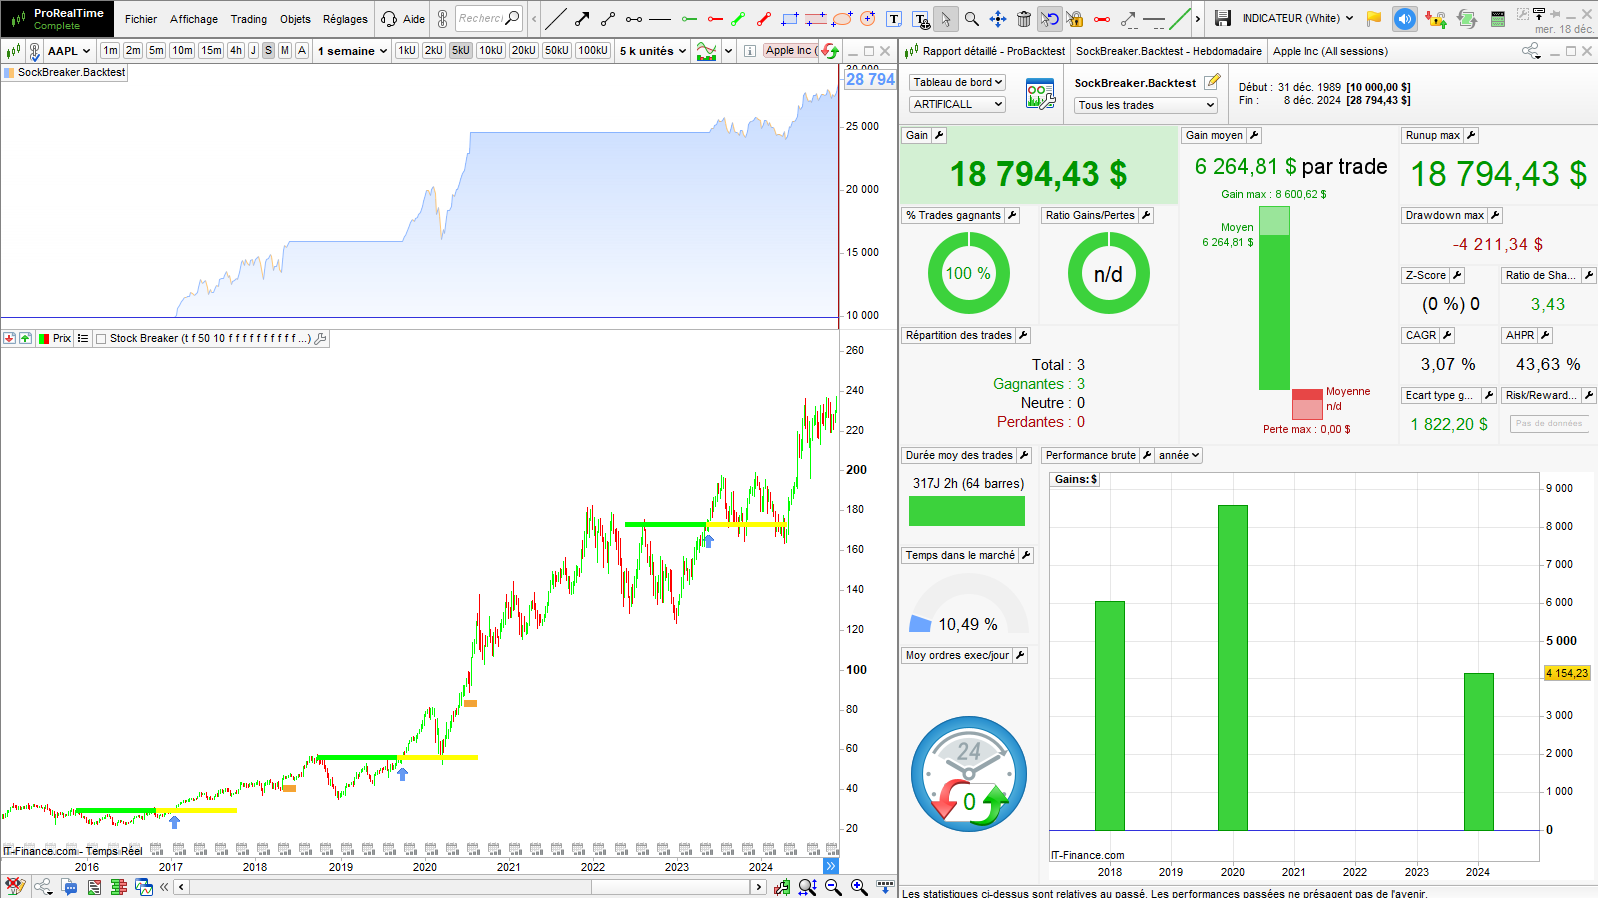Screen dimensions: 1598x898
Task: Zoom in chart with plus magnifier
Action: (859, 887)
